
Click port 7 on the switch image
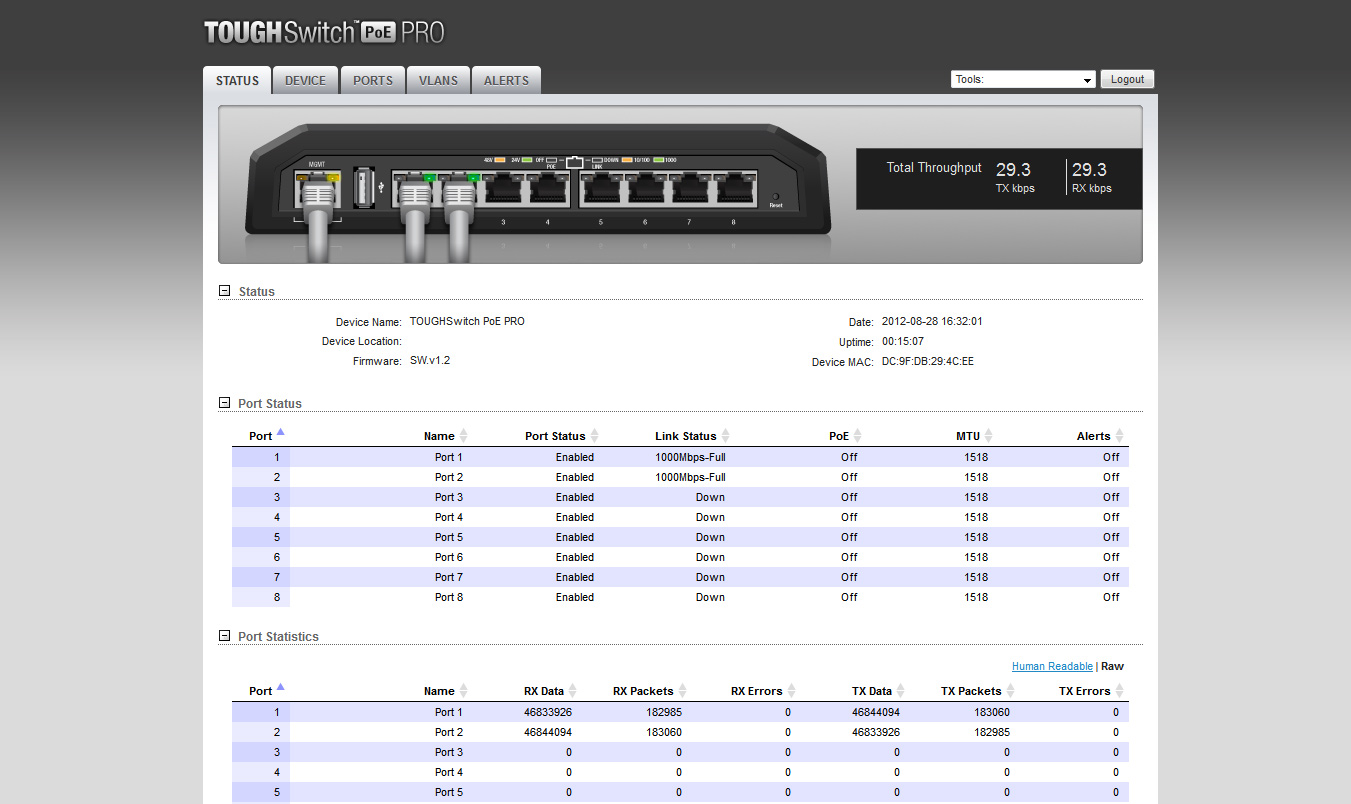689,189
